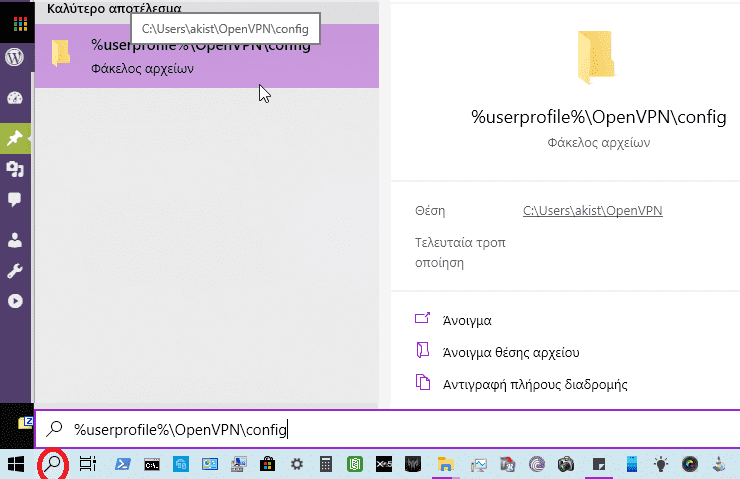Screen dimensions: 740x479
Task: Open the purple Tor browser taskbar icon
Action: tap(537, 464)
